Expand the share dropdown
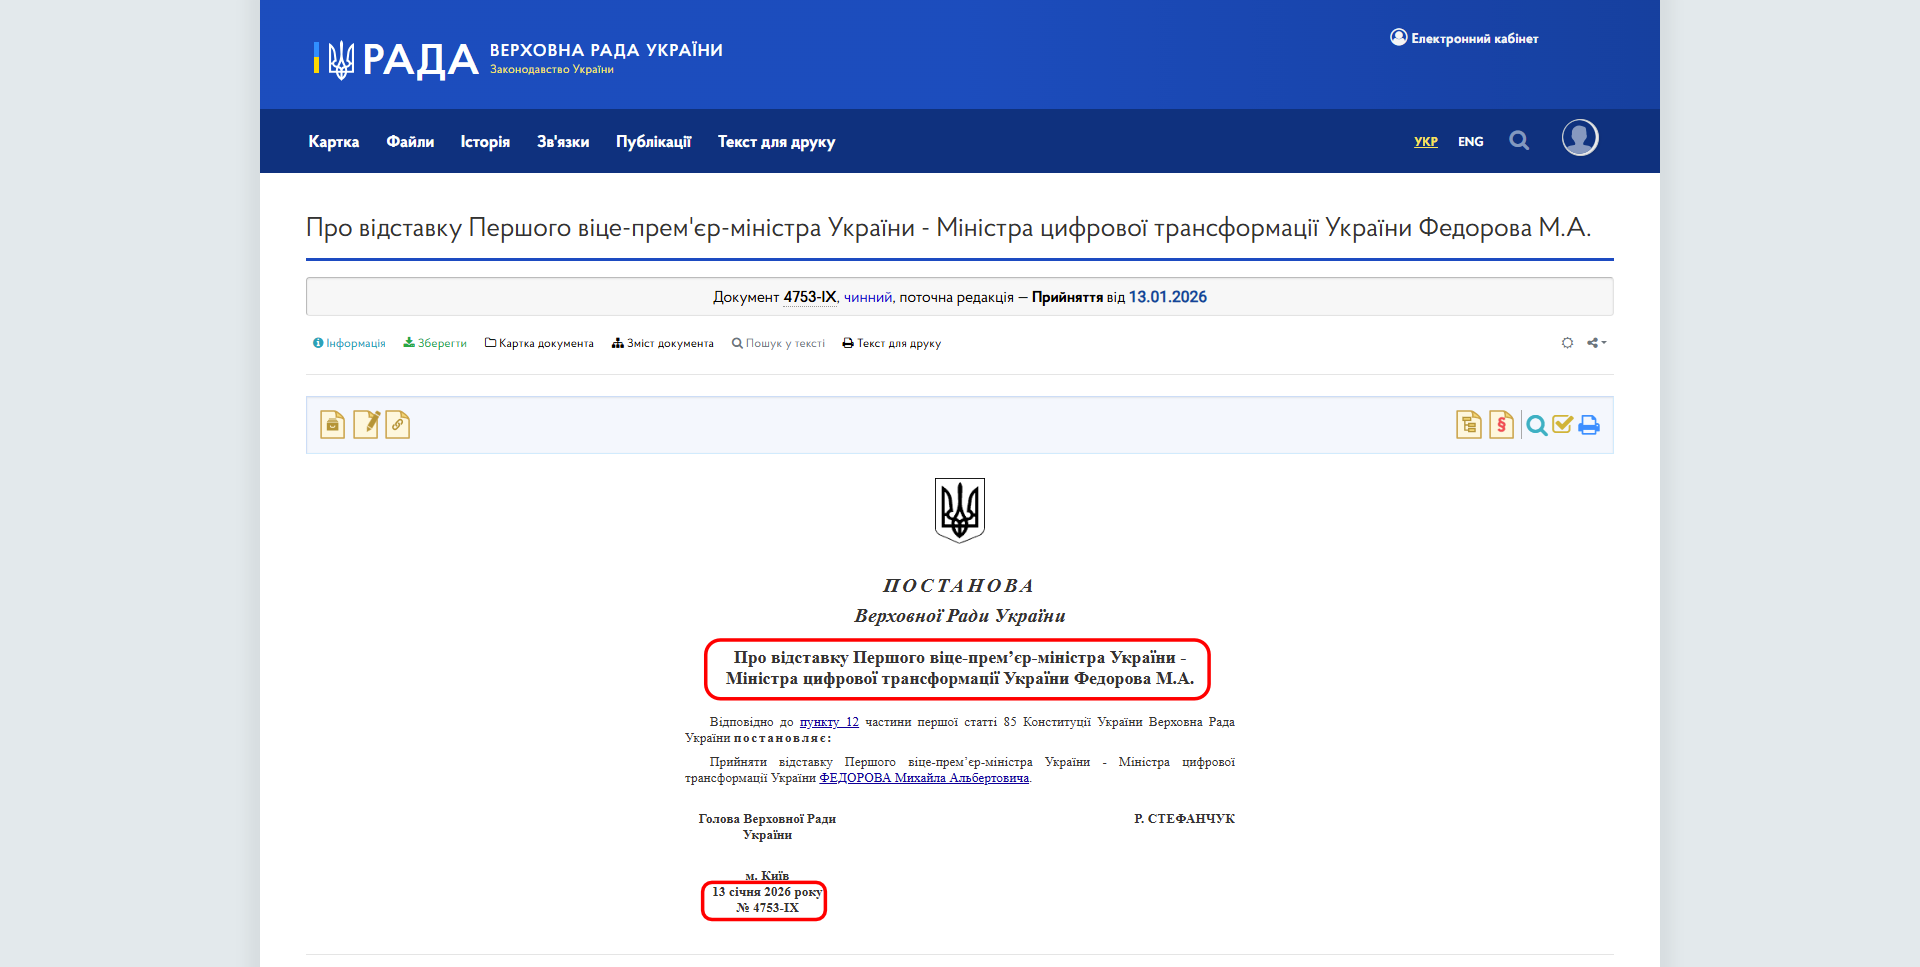This screenshot has width=1920, height=967. tap(1597, 343)
